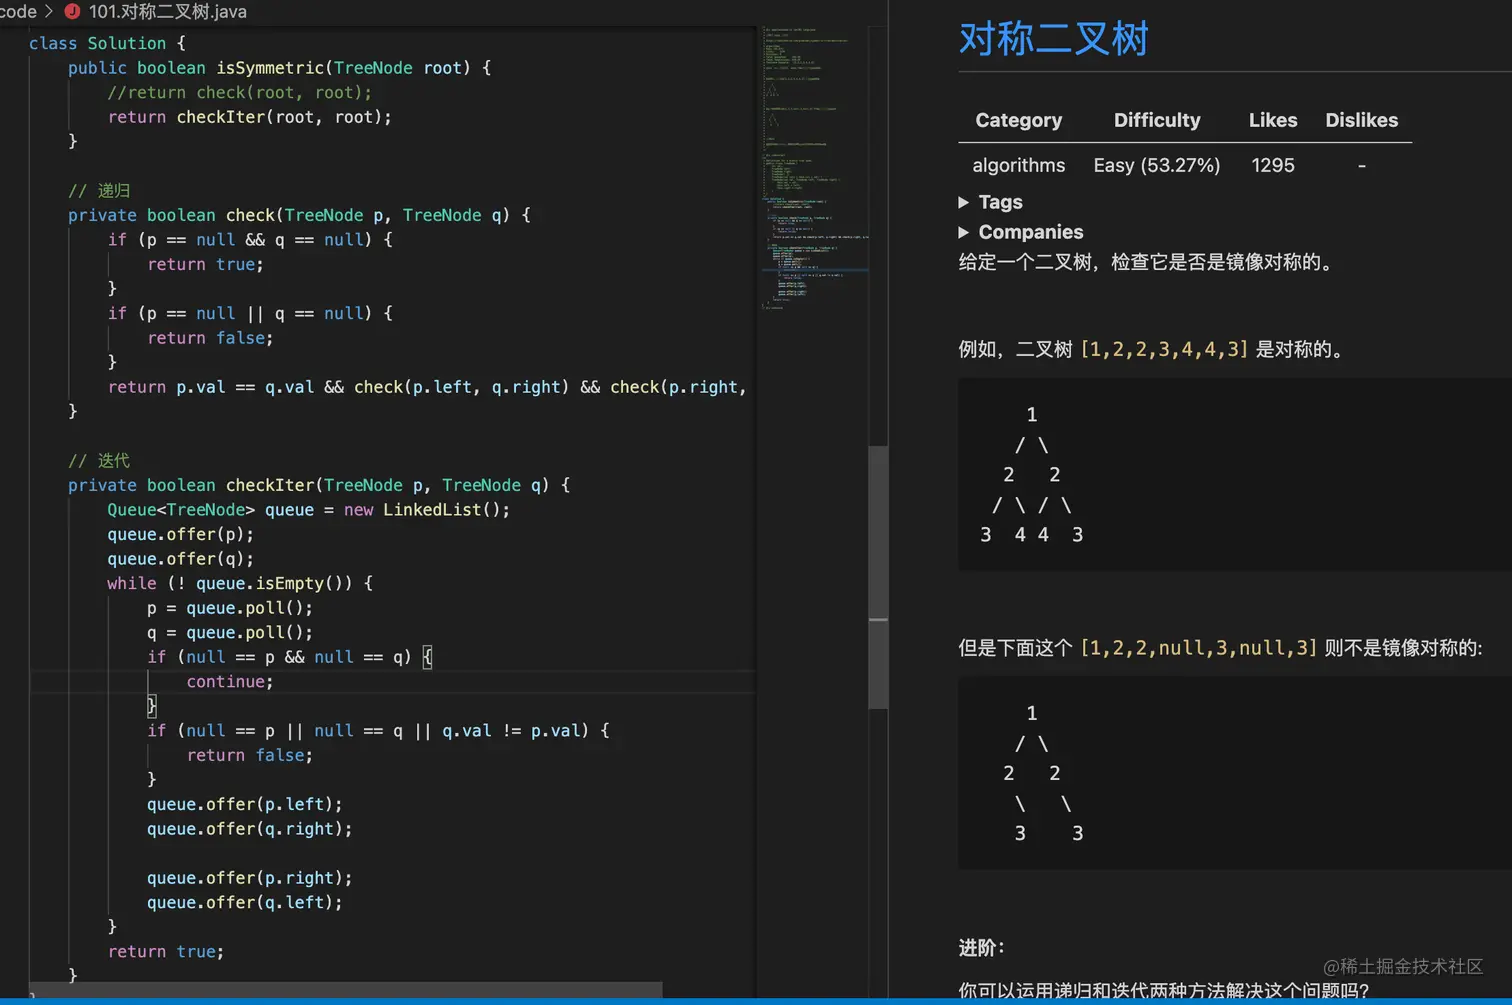Click the private boolean check method signature
Viewport: 1512px width, 1005px height.
point(299,215)
